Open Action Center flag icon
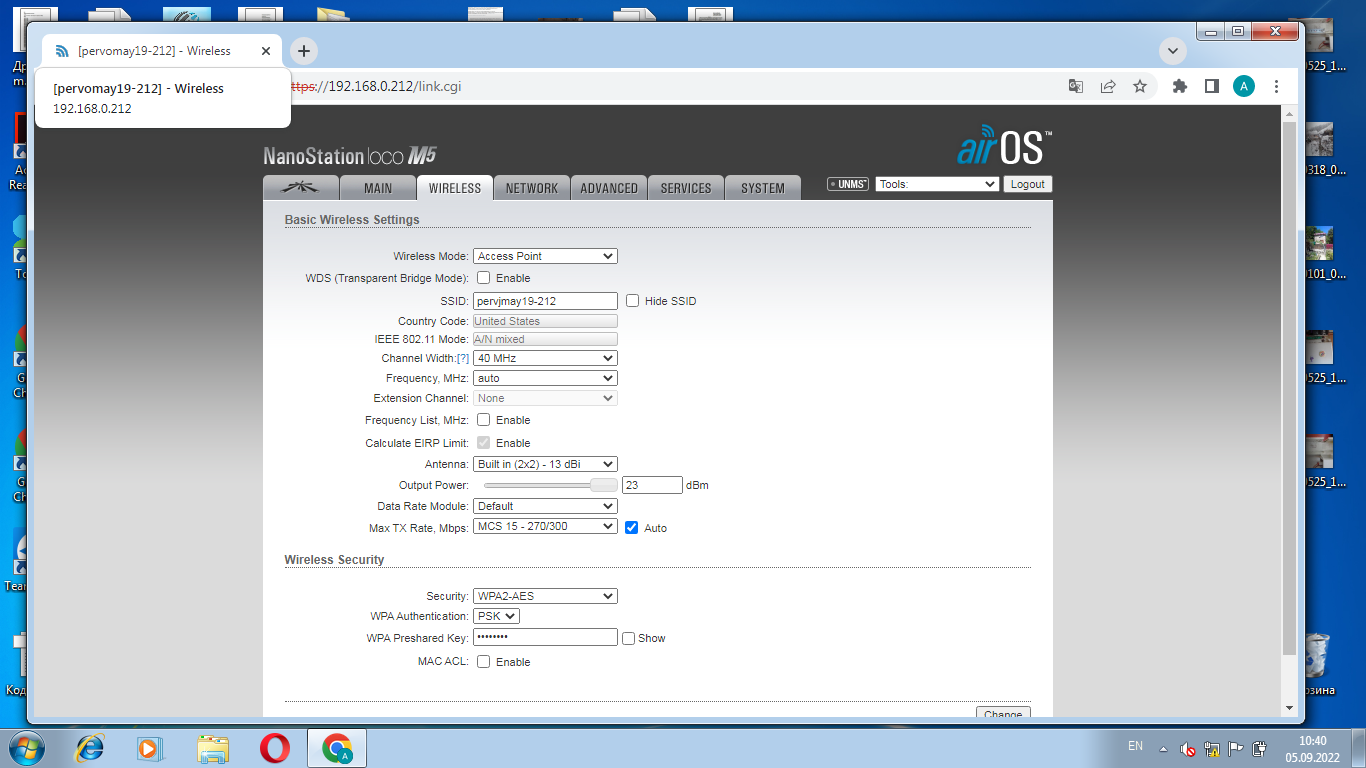Image resolution: width=1366 pixels, height=768 pixels. tap(1236, 748)
